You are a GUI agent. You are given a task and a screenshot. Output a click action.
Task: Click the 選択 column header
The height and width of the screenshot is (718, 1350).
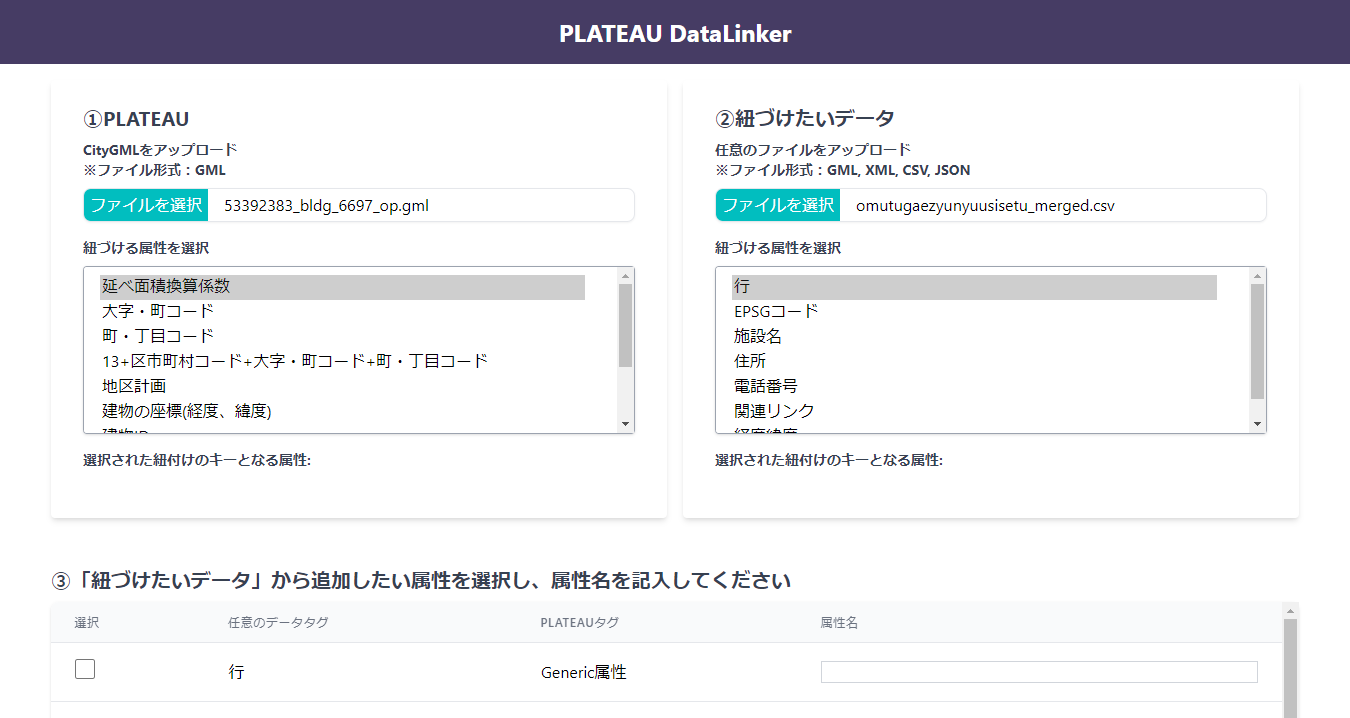[87, 623]
